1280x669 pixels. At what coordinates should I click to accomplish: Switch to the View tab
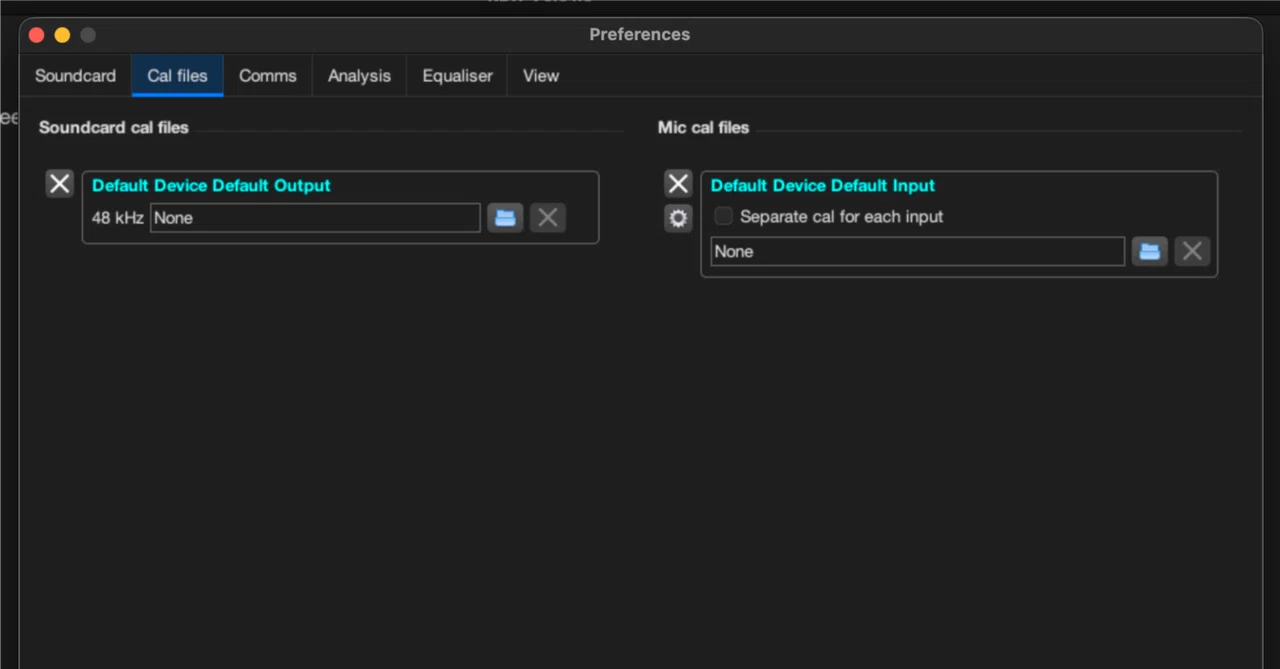[x=541, y=76]
